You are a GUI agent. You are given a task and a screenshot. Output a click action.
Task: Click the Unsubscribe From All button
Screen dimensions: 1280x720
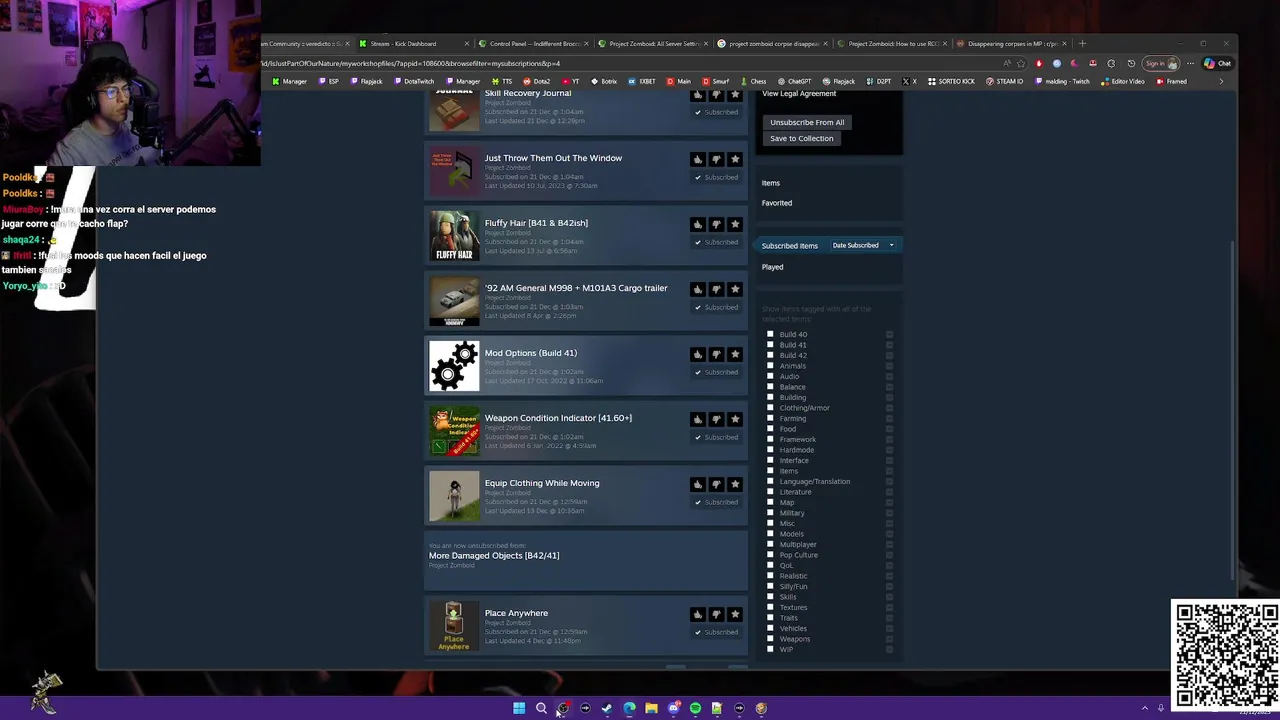[807, 122]
